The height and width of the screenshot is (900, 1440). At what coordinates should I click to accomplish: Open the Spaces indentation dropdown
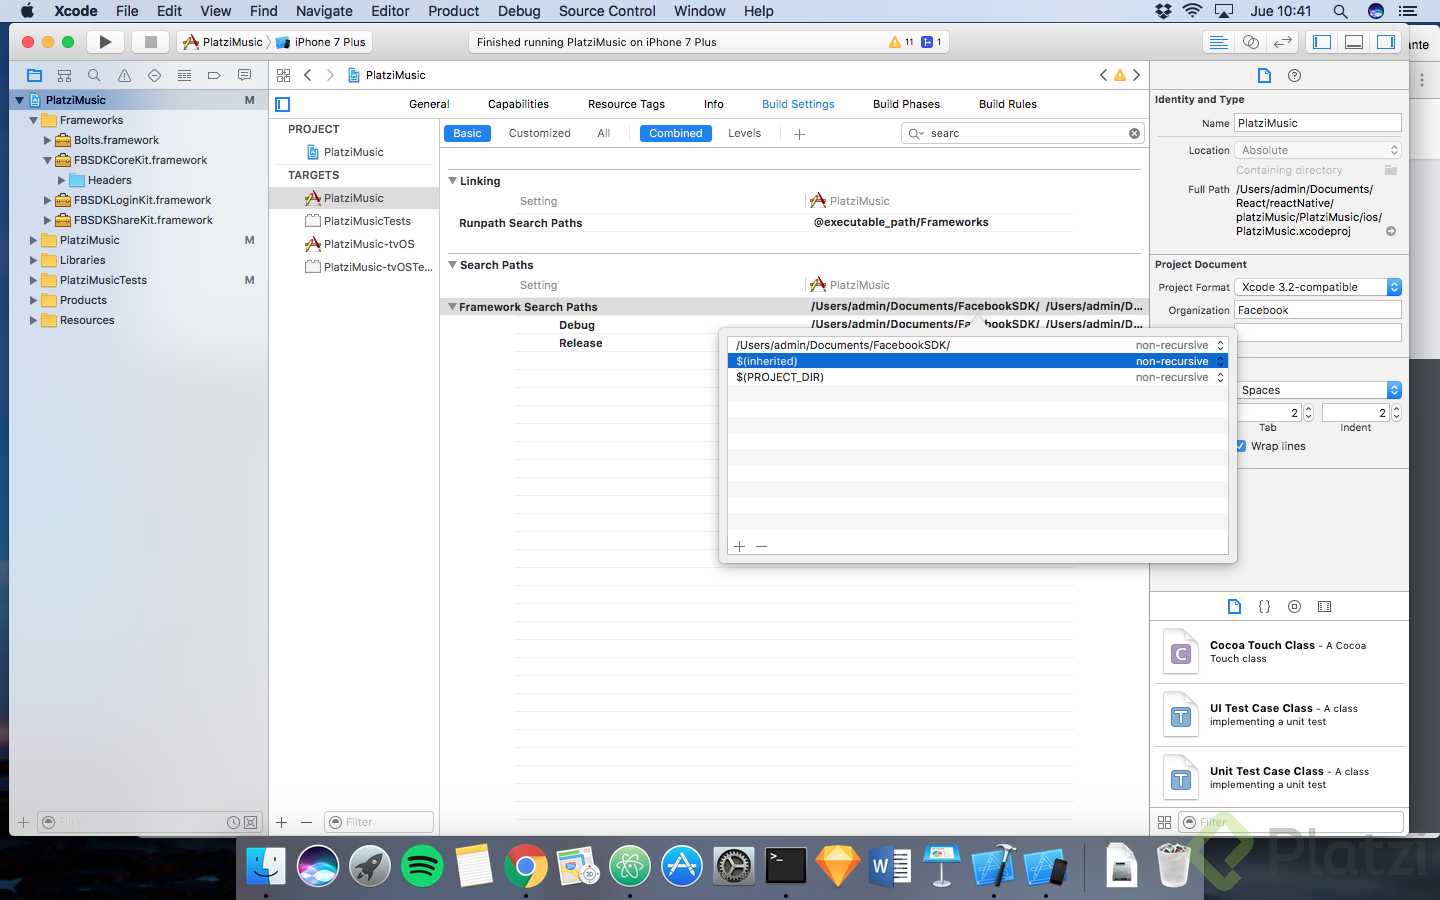(1319, 390)
